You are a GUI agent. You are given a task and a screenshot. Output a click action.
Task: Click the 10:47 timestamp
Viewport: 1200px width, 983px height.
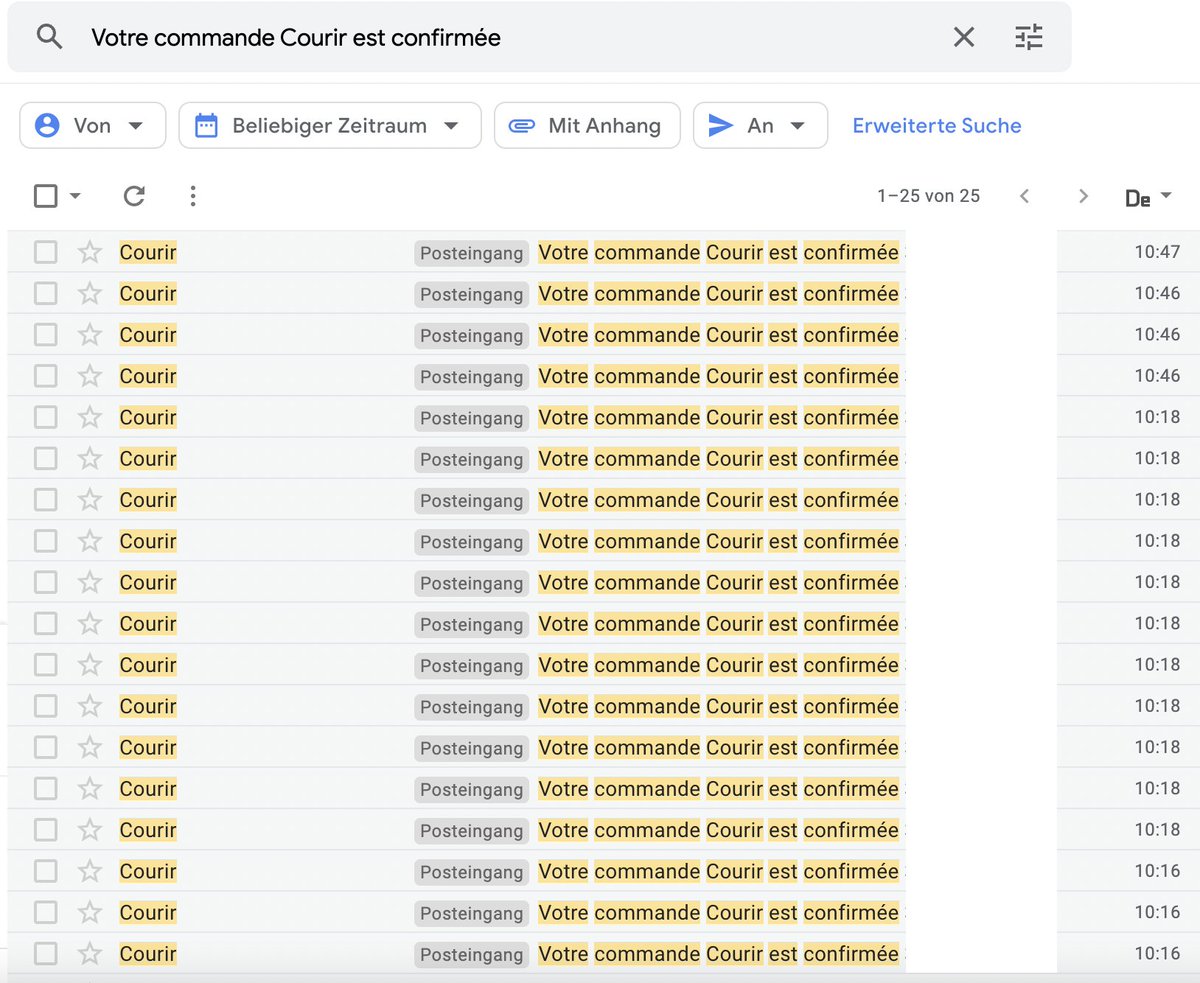(1157, 252)
